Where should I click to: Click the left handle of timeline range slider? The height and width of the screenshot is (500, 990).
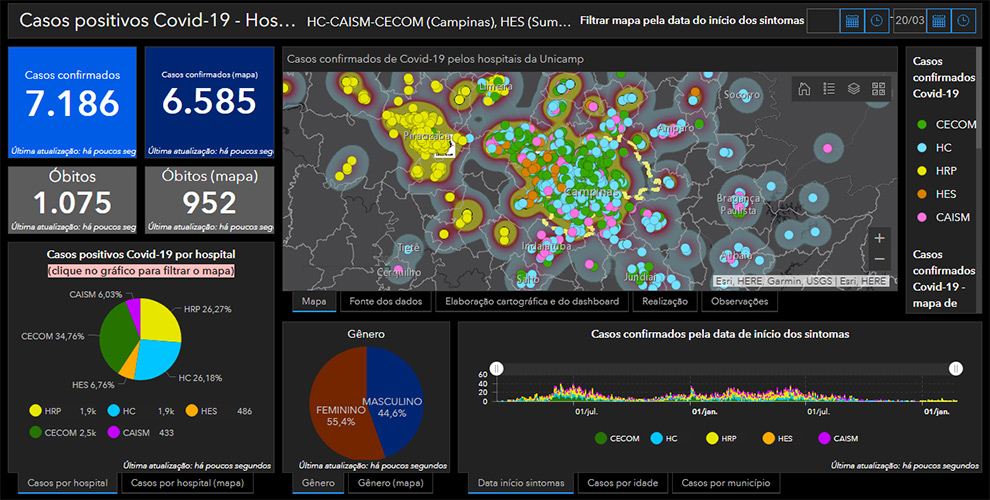tap(497, 369)
